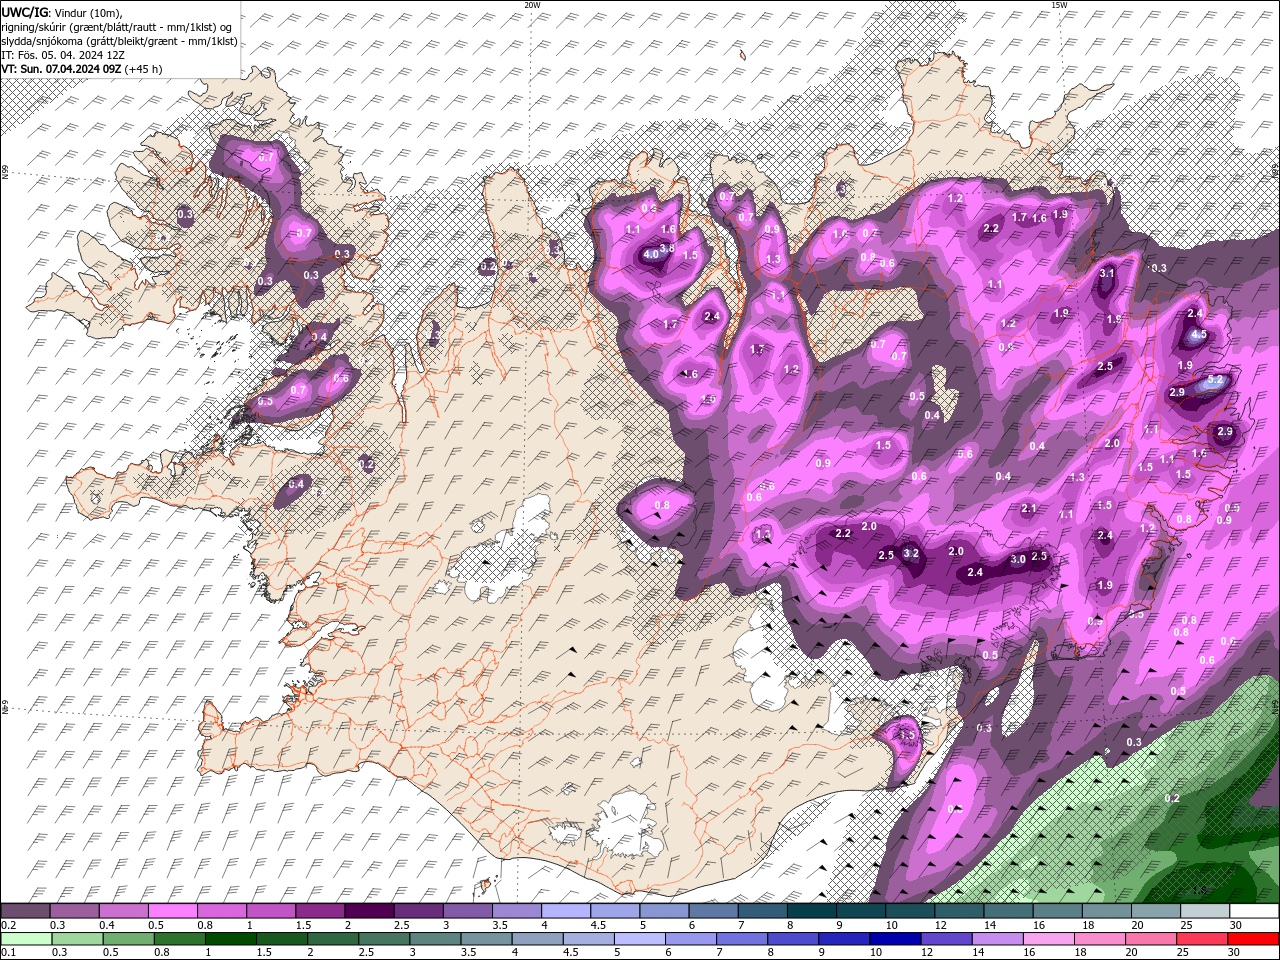Select the violet 12 swatch, bottom legend row
1280x960 pixels.
pos(947,938)
